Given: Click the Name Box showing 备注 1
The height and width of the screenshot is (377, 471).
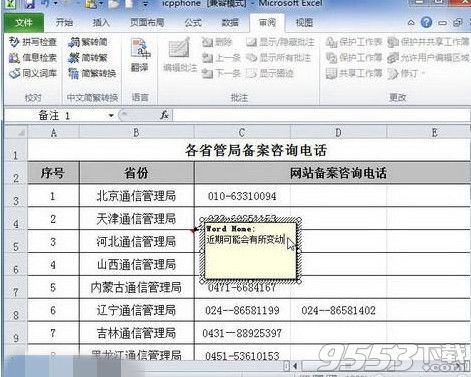Looking at the screenshot, I should [x=55, y=116].
